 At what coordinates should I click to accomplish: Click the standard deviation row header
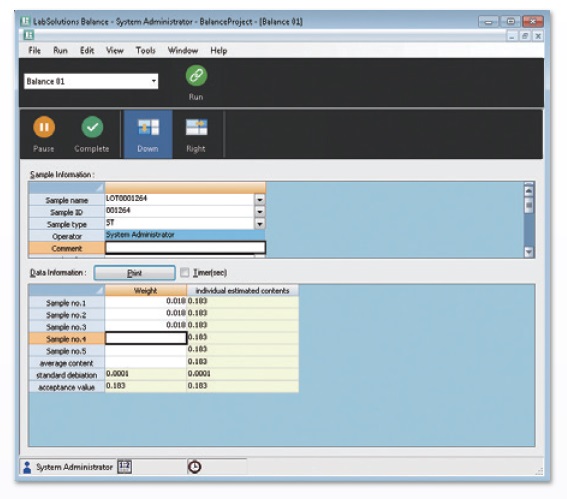coord(67,375)
